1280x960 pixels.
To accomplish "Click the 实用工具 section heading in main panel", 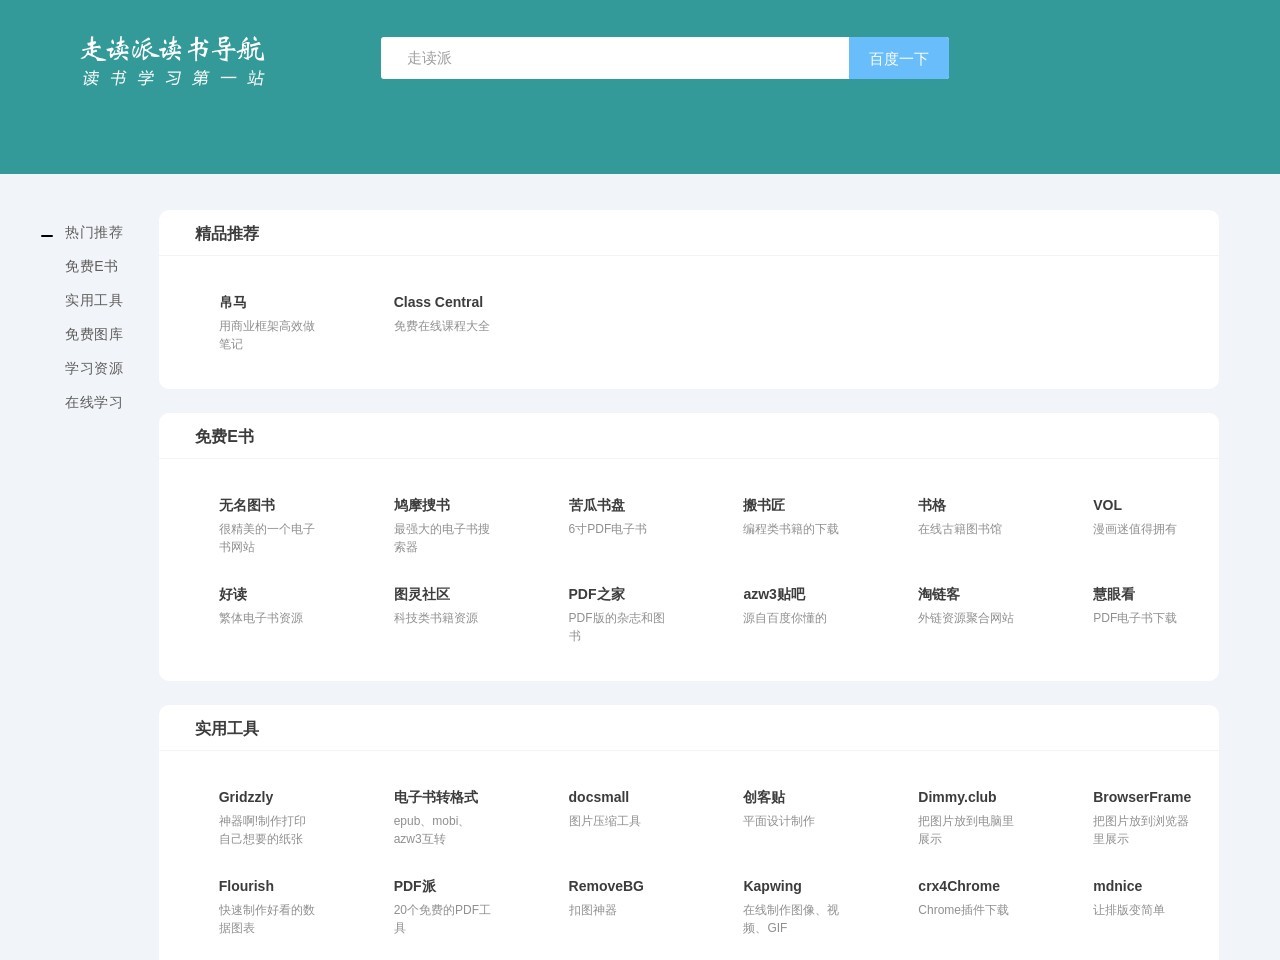I will [227, 728].
